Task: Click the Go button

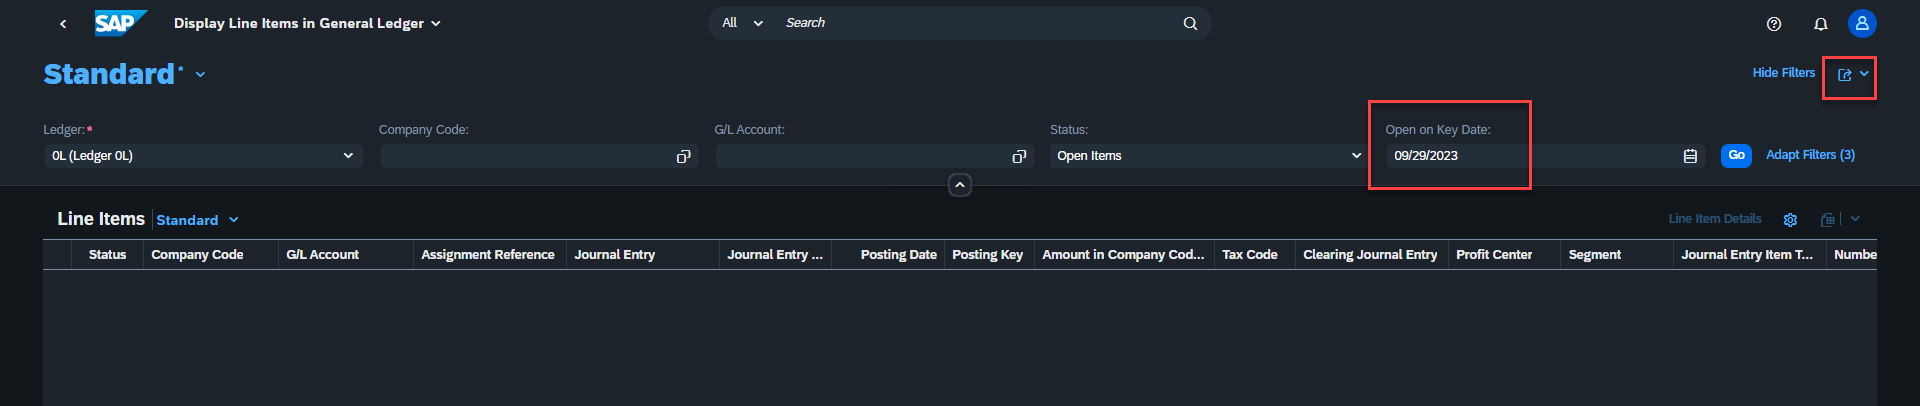Action: click(x=1736, y=155)
